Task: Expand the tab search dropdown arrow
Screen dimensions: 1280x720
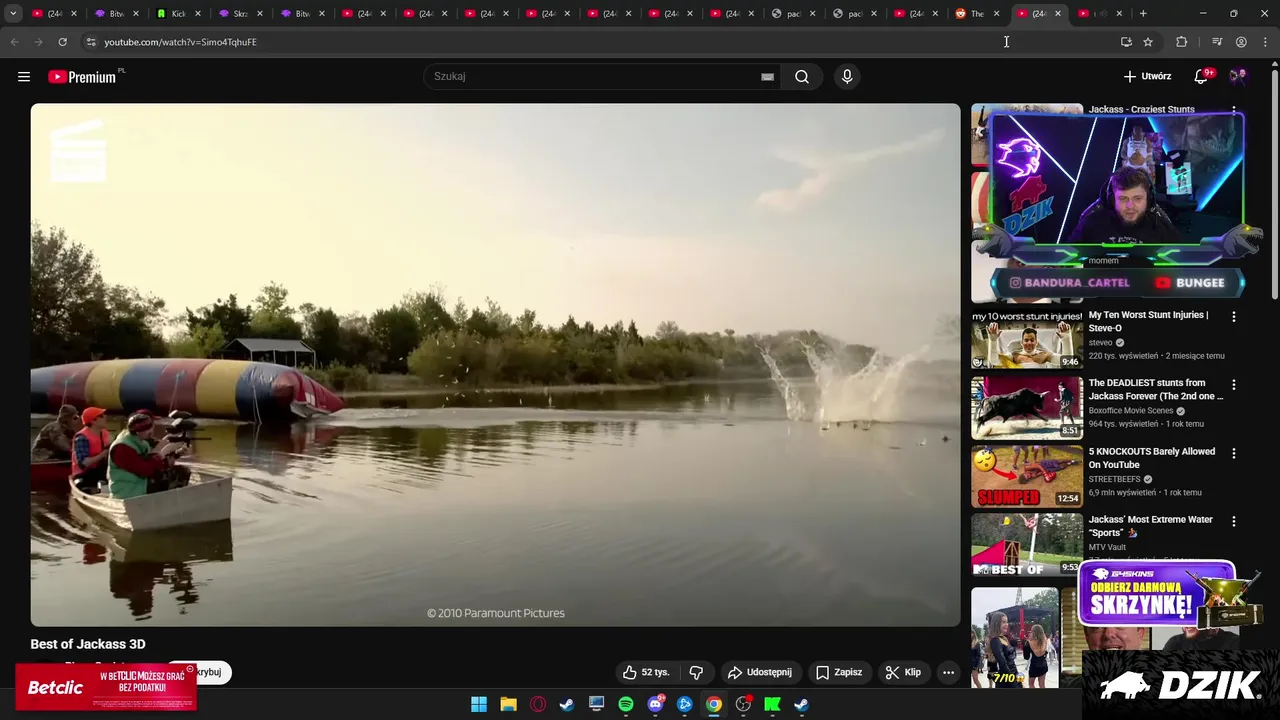Action: 13,14
